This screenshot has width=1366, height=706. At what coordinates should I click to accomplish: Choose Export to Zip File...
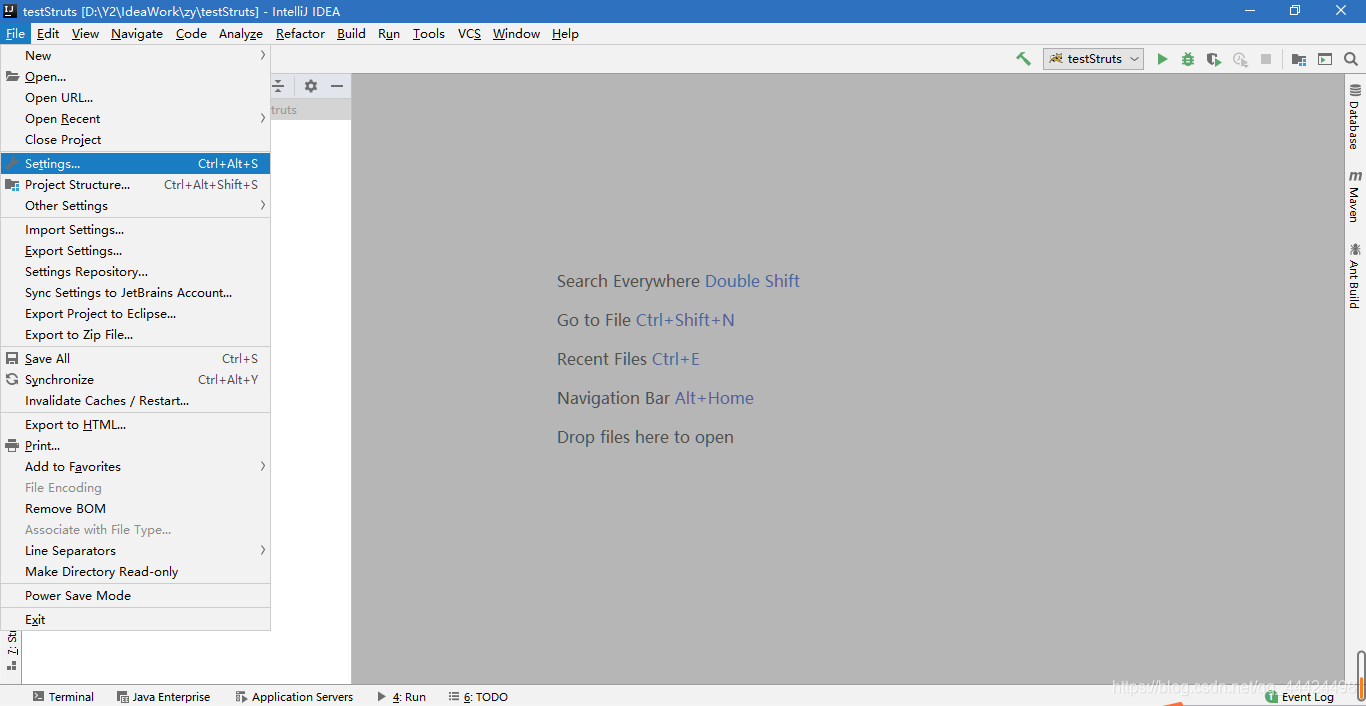pyautogui.click(x=135, y=335)
